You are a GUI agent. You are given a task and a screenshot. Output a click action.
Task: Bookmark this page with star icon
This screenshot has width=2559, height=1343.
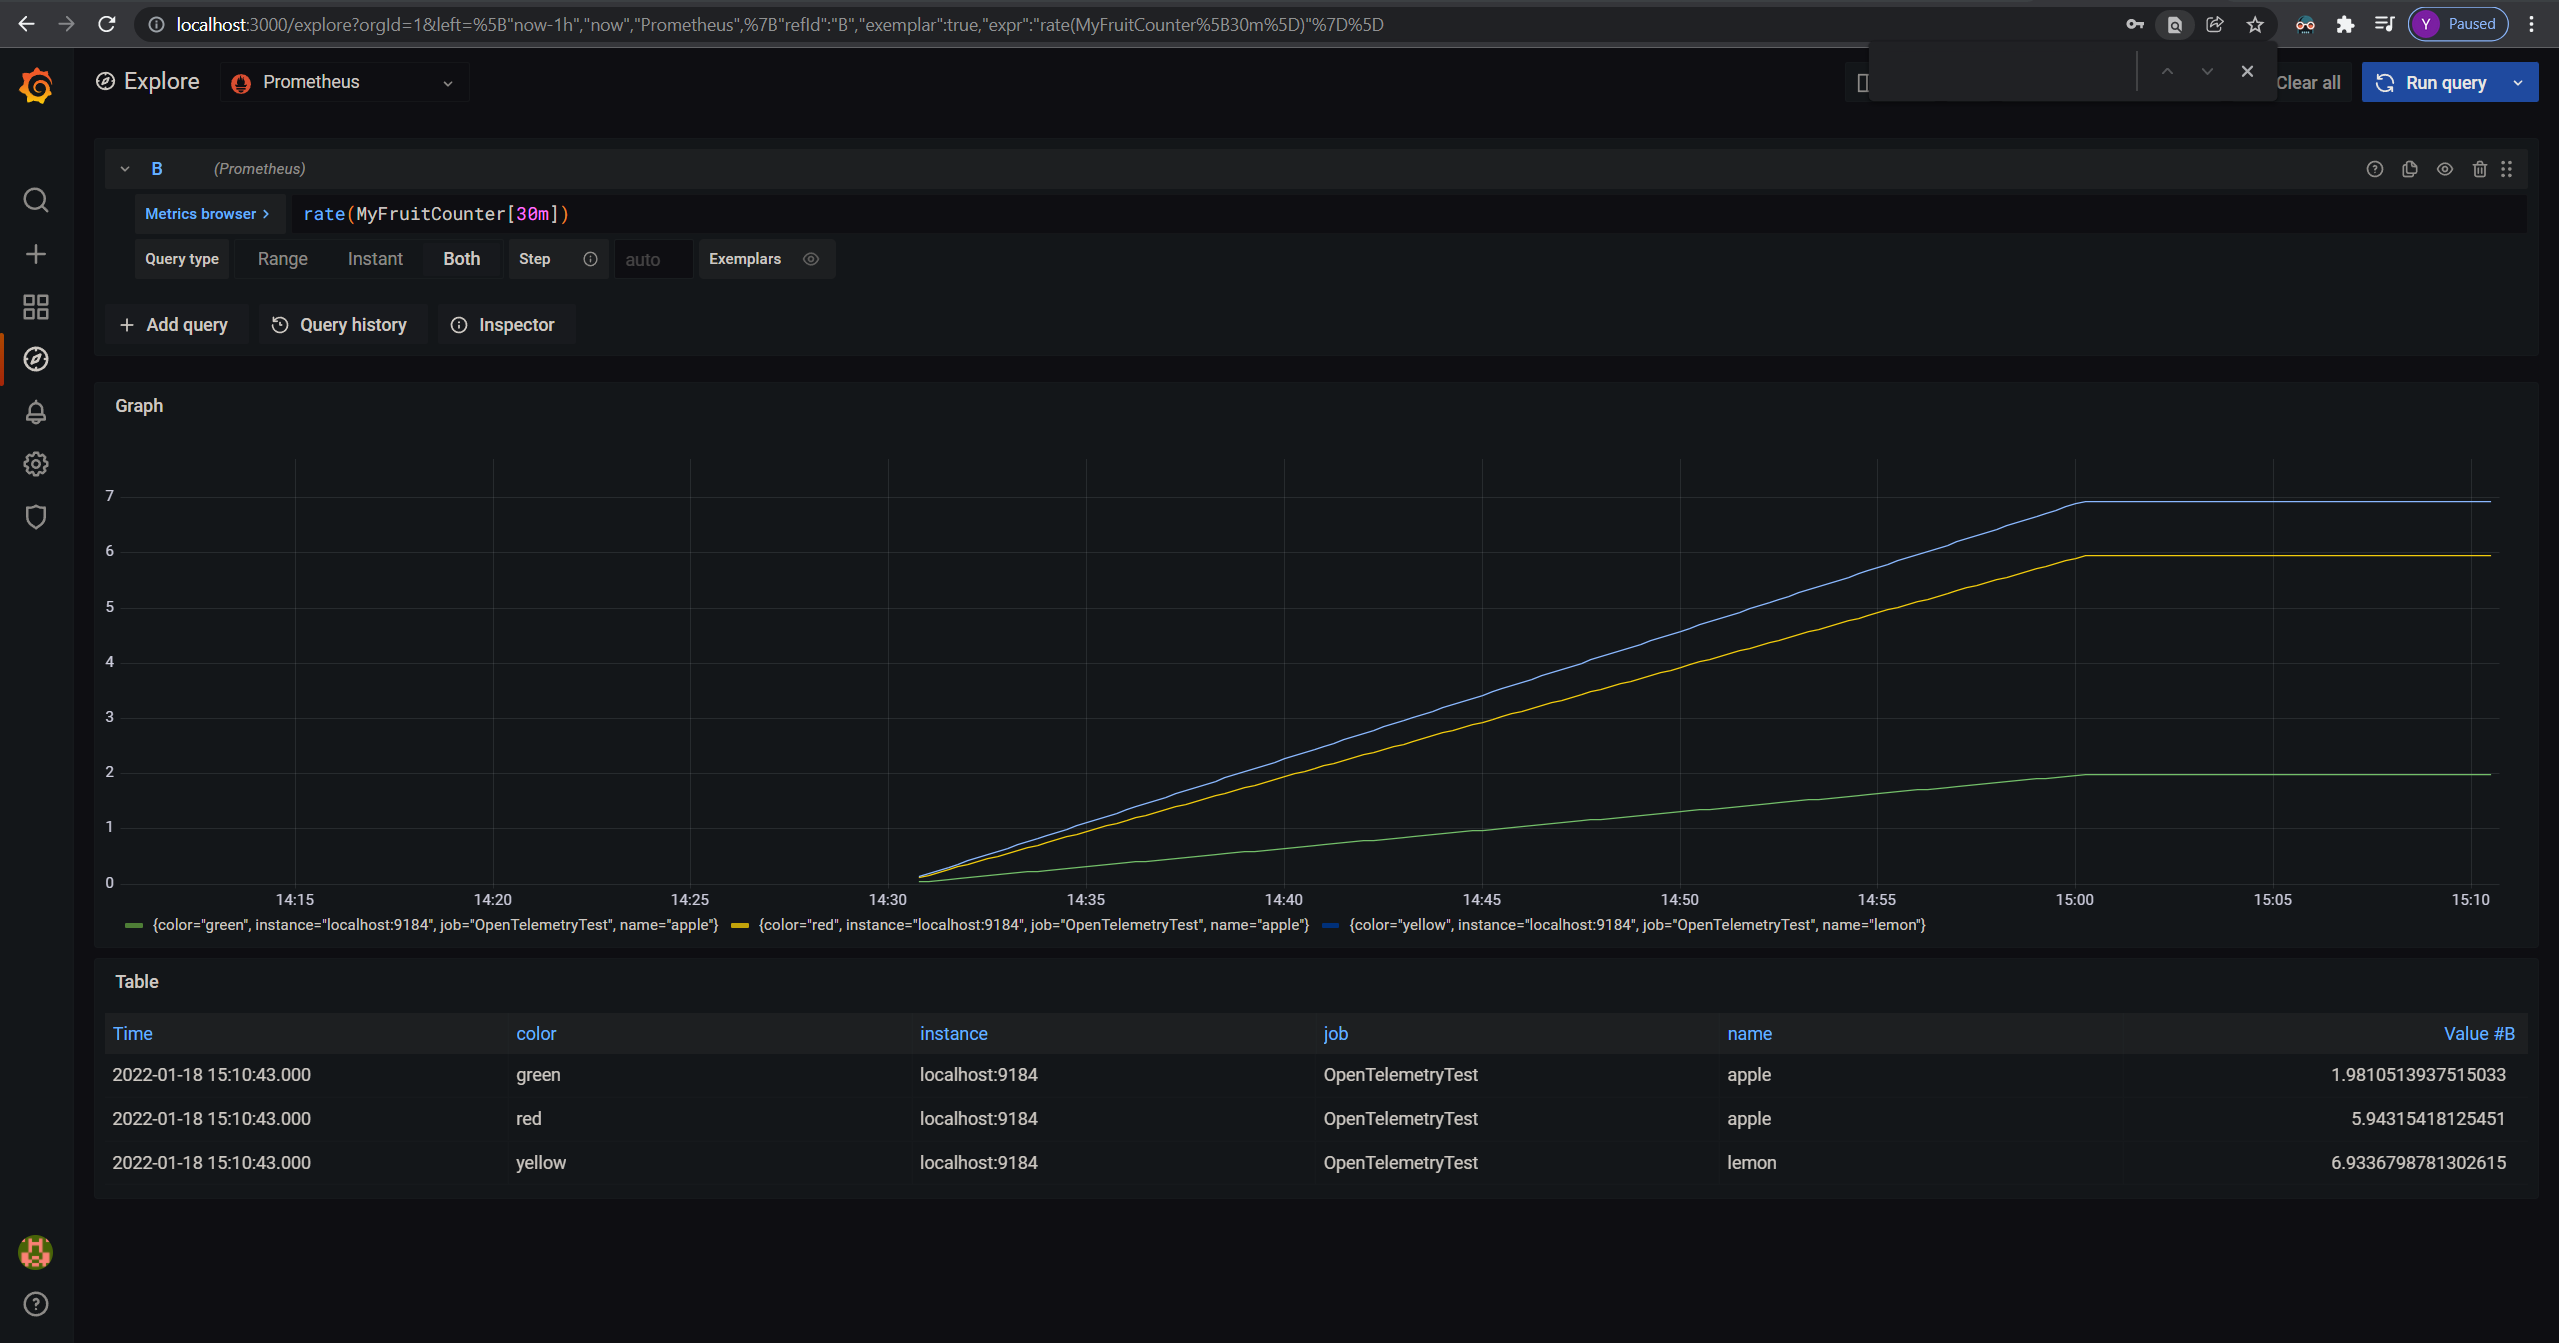(x=2255, y=24)
